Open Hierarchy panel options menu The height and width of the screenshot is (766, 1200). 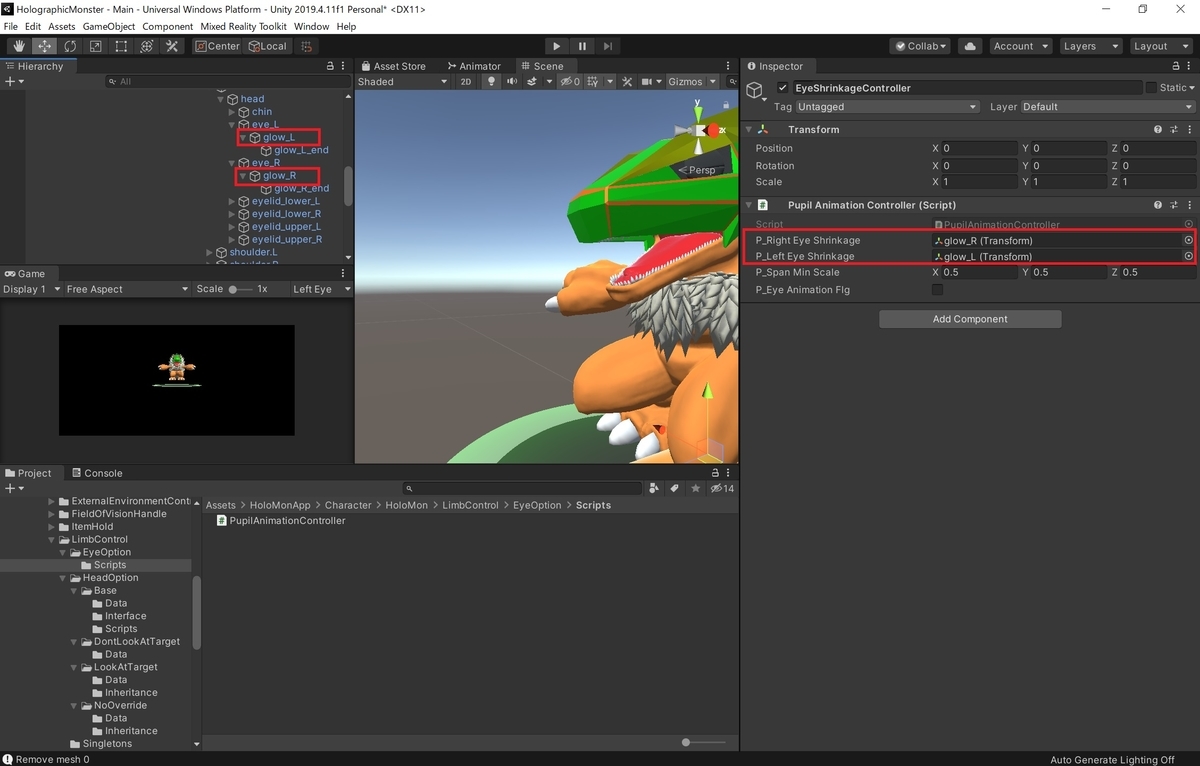click(344, 66)
